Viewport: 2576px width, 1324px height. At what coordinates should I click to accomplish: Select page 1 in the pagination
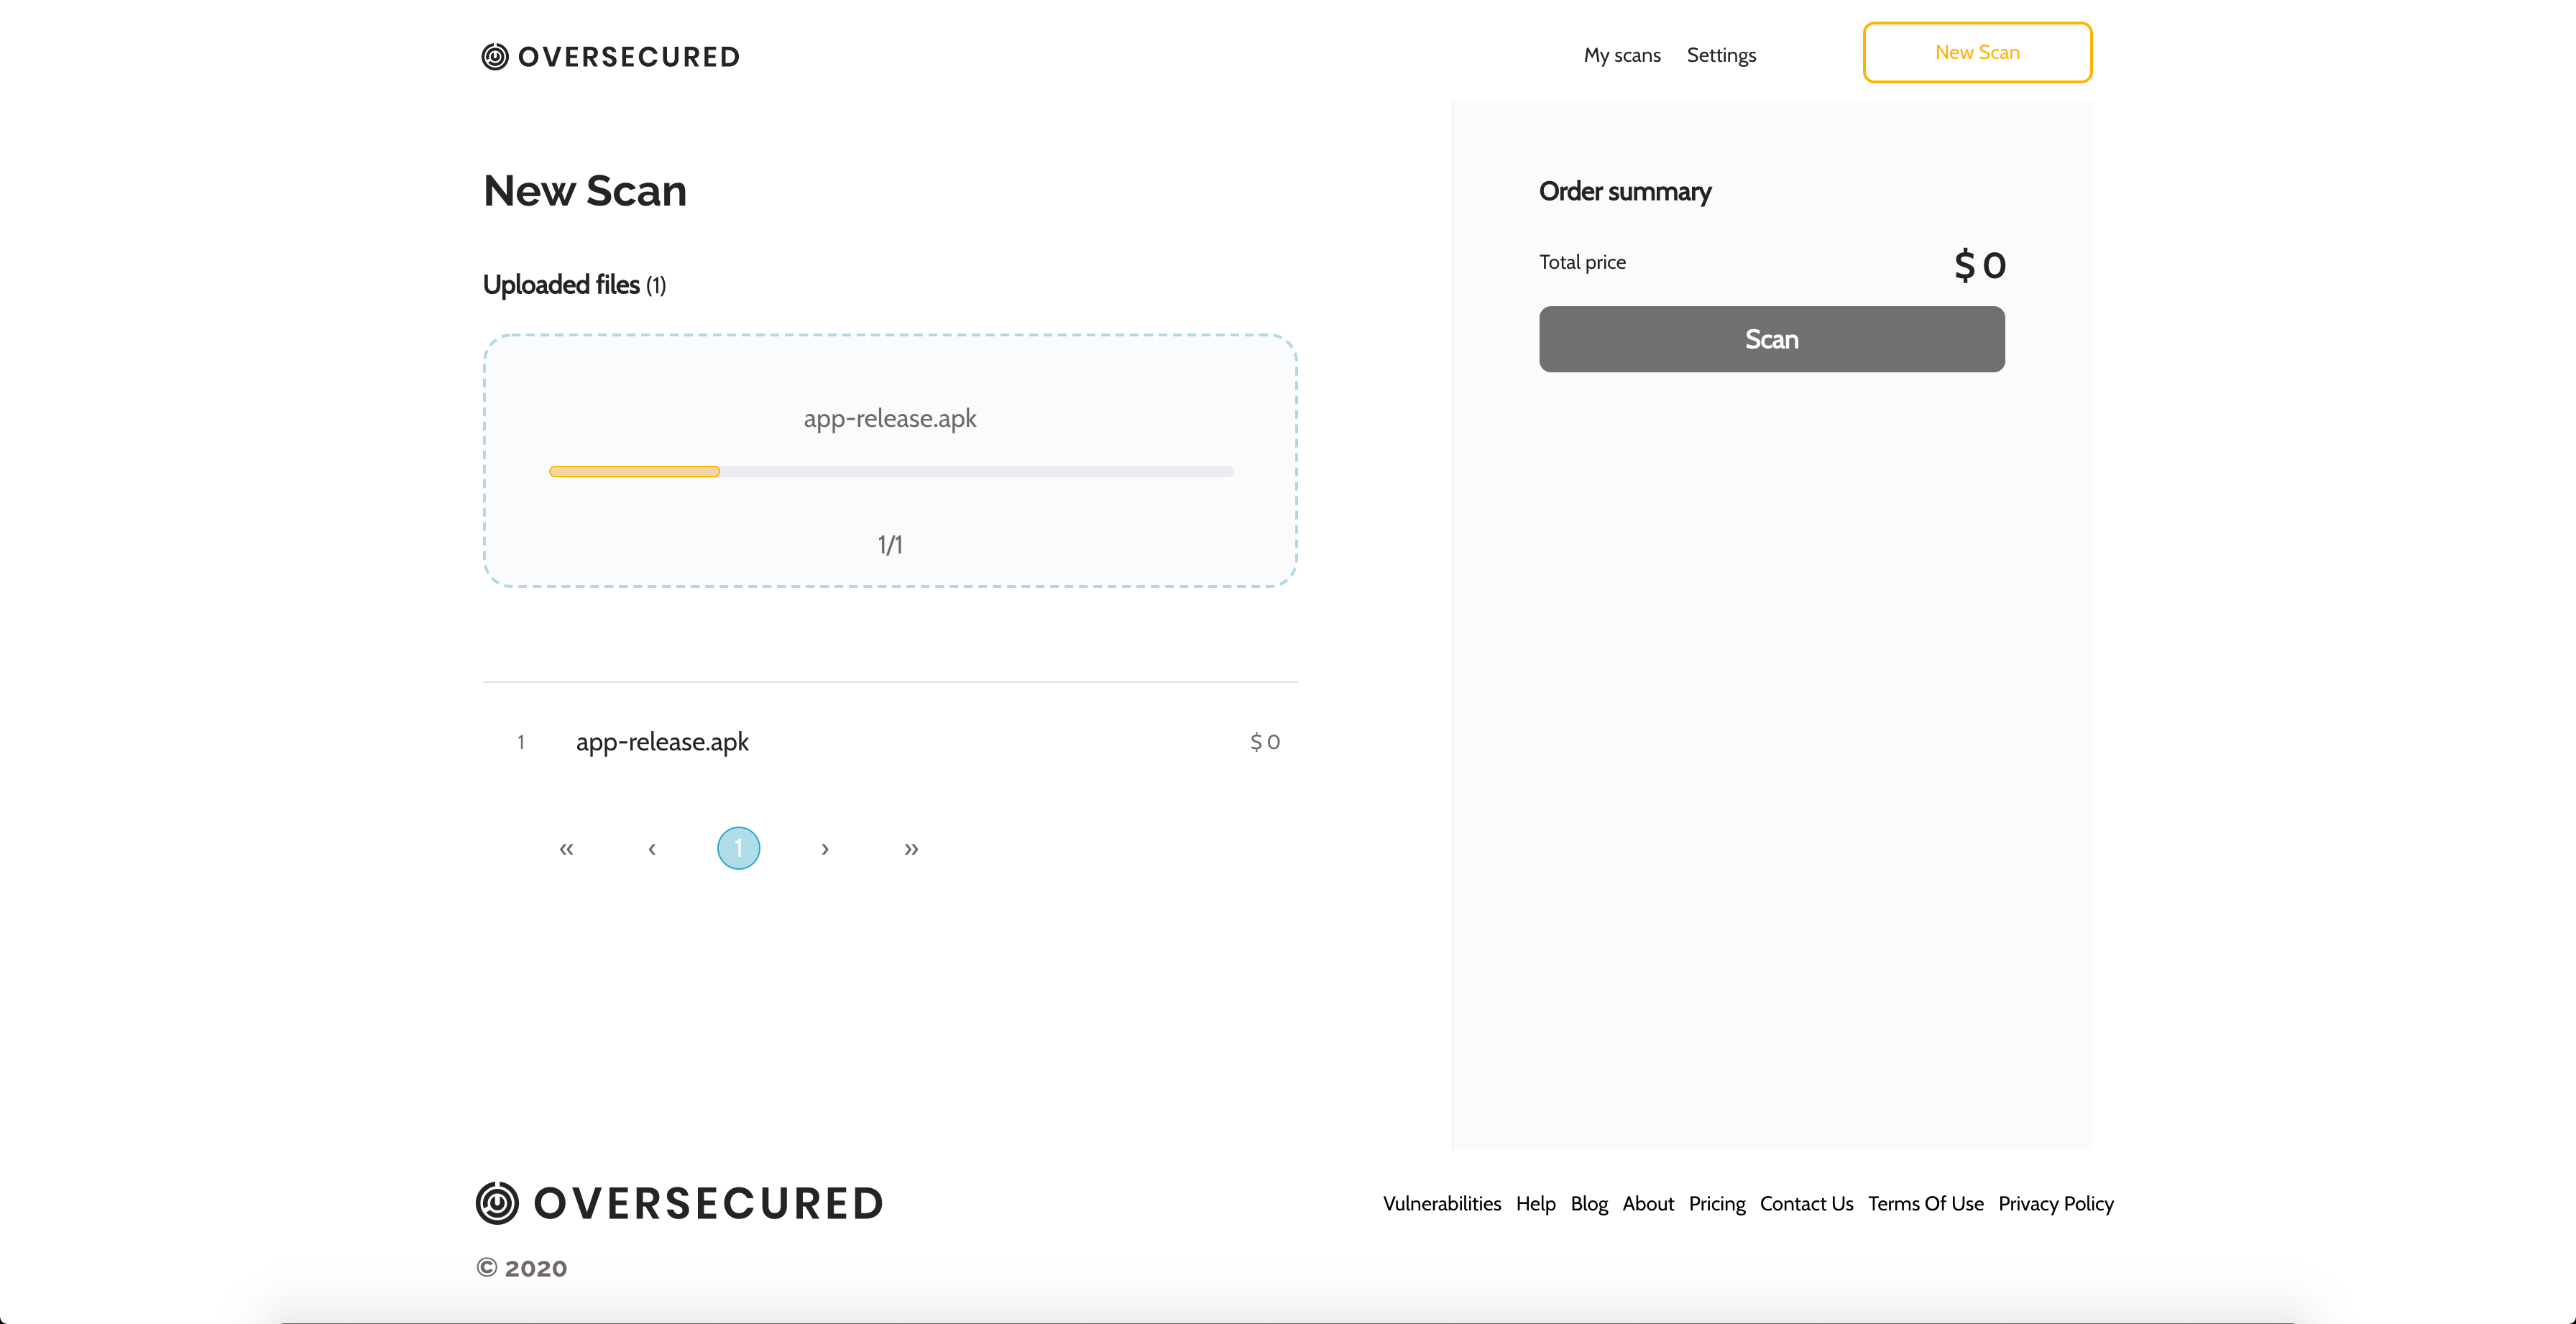coord(738,848)
